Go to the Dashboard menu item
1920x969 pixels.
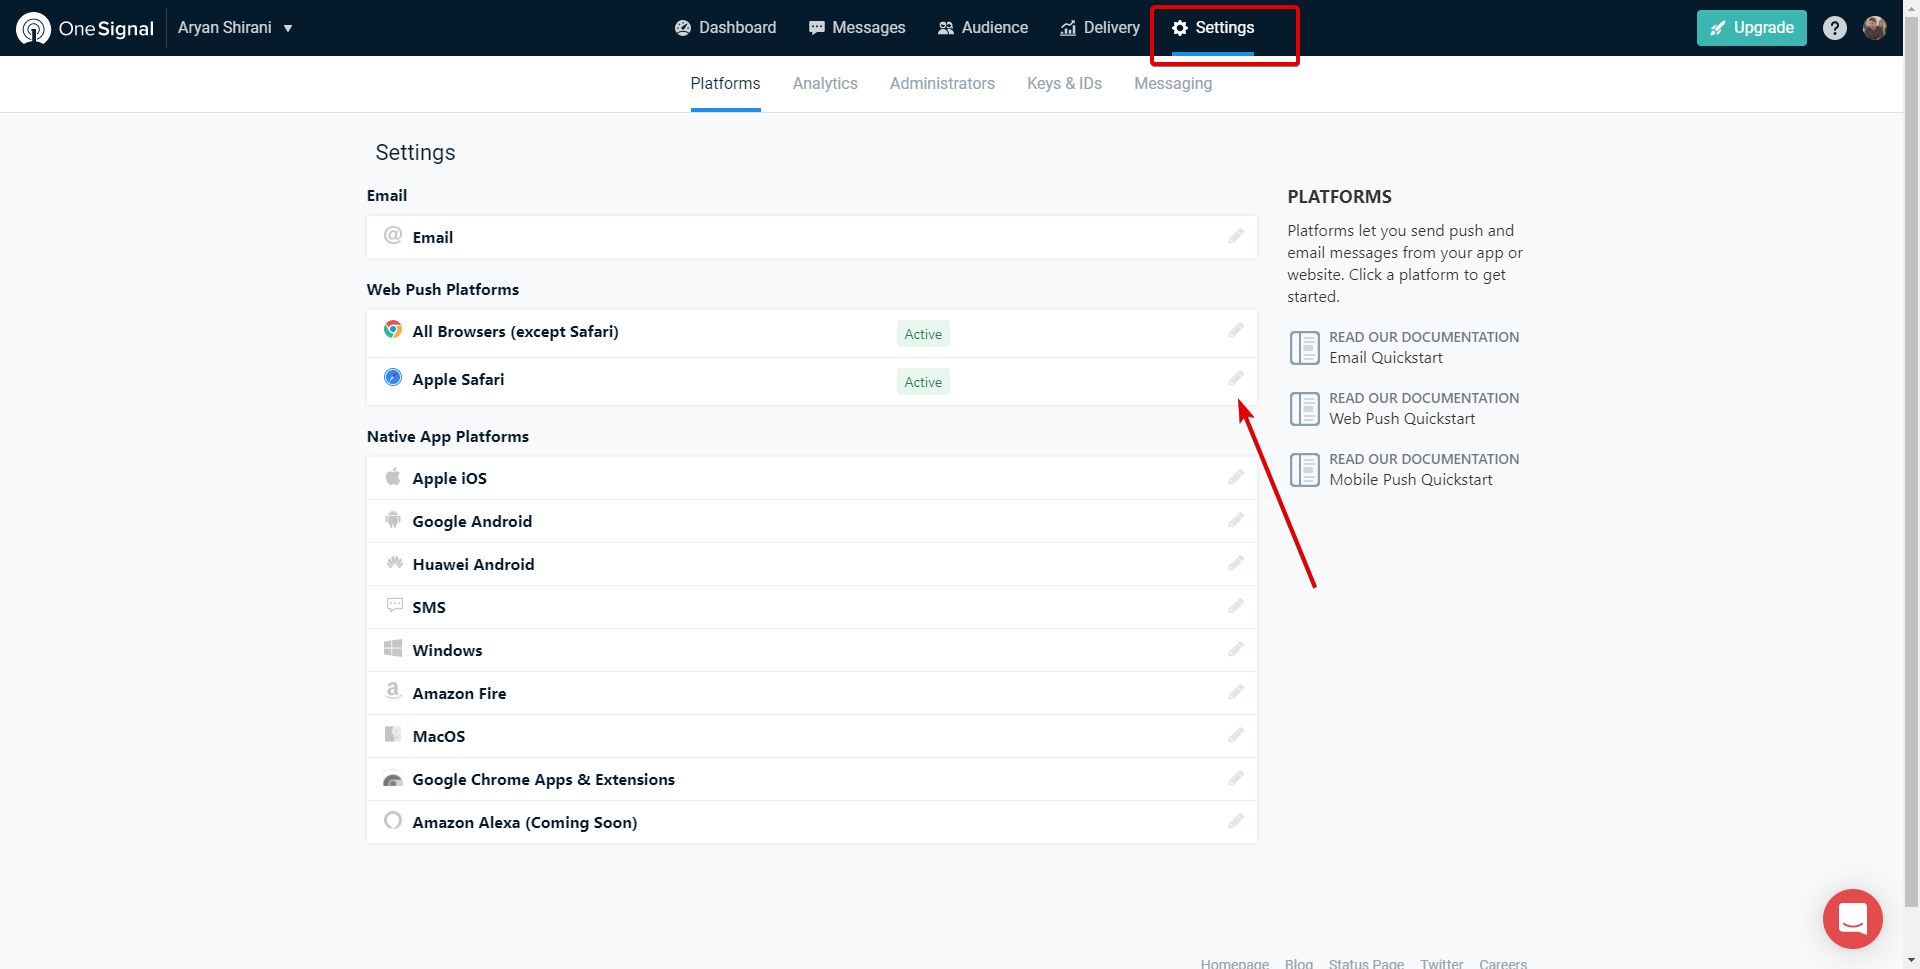pyautogui.click(x=725, y=28)
